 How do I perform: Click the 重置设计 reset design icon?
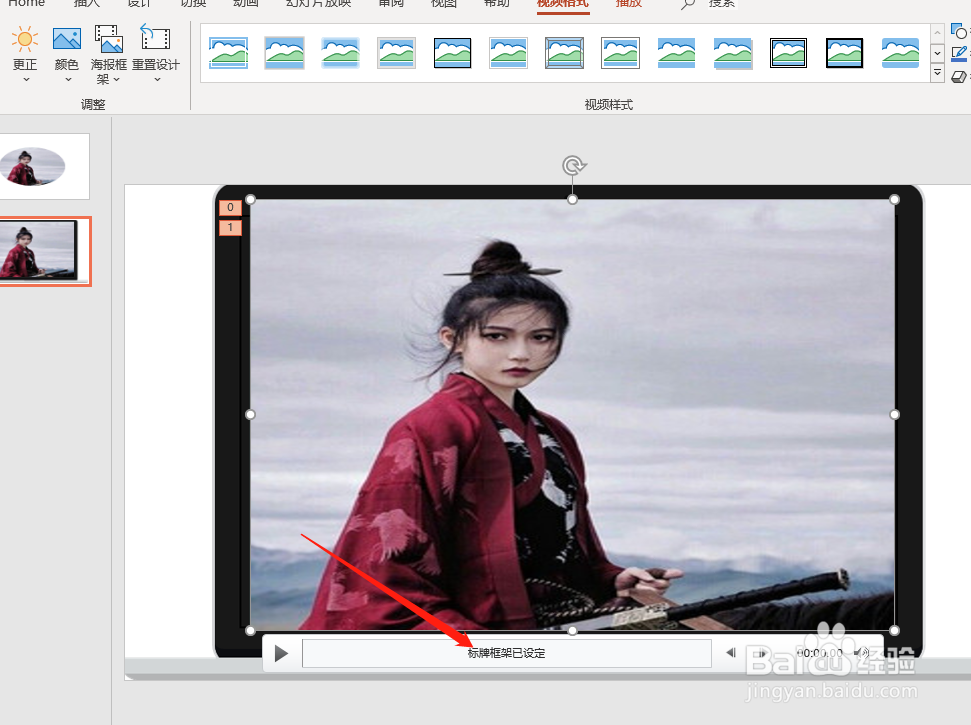[155, 38]
